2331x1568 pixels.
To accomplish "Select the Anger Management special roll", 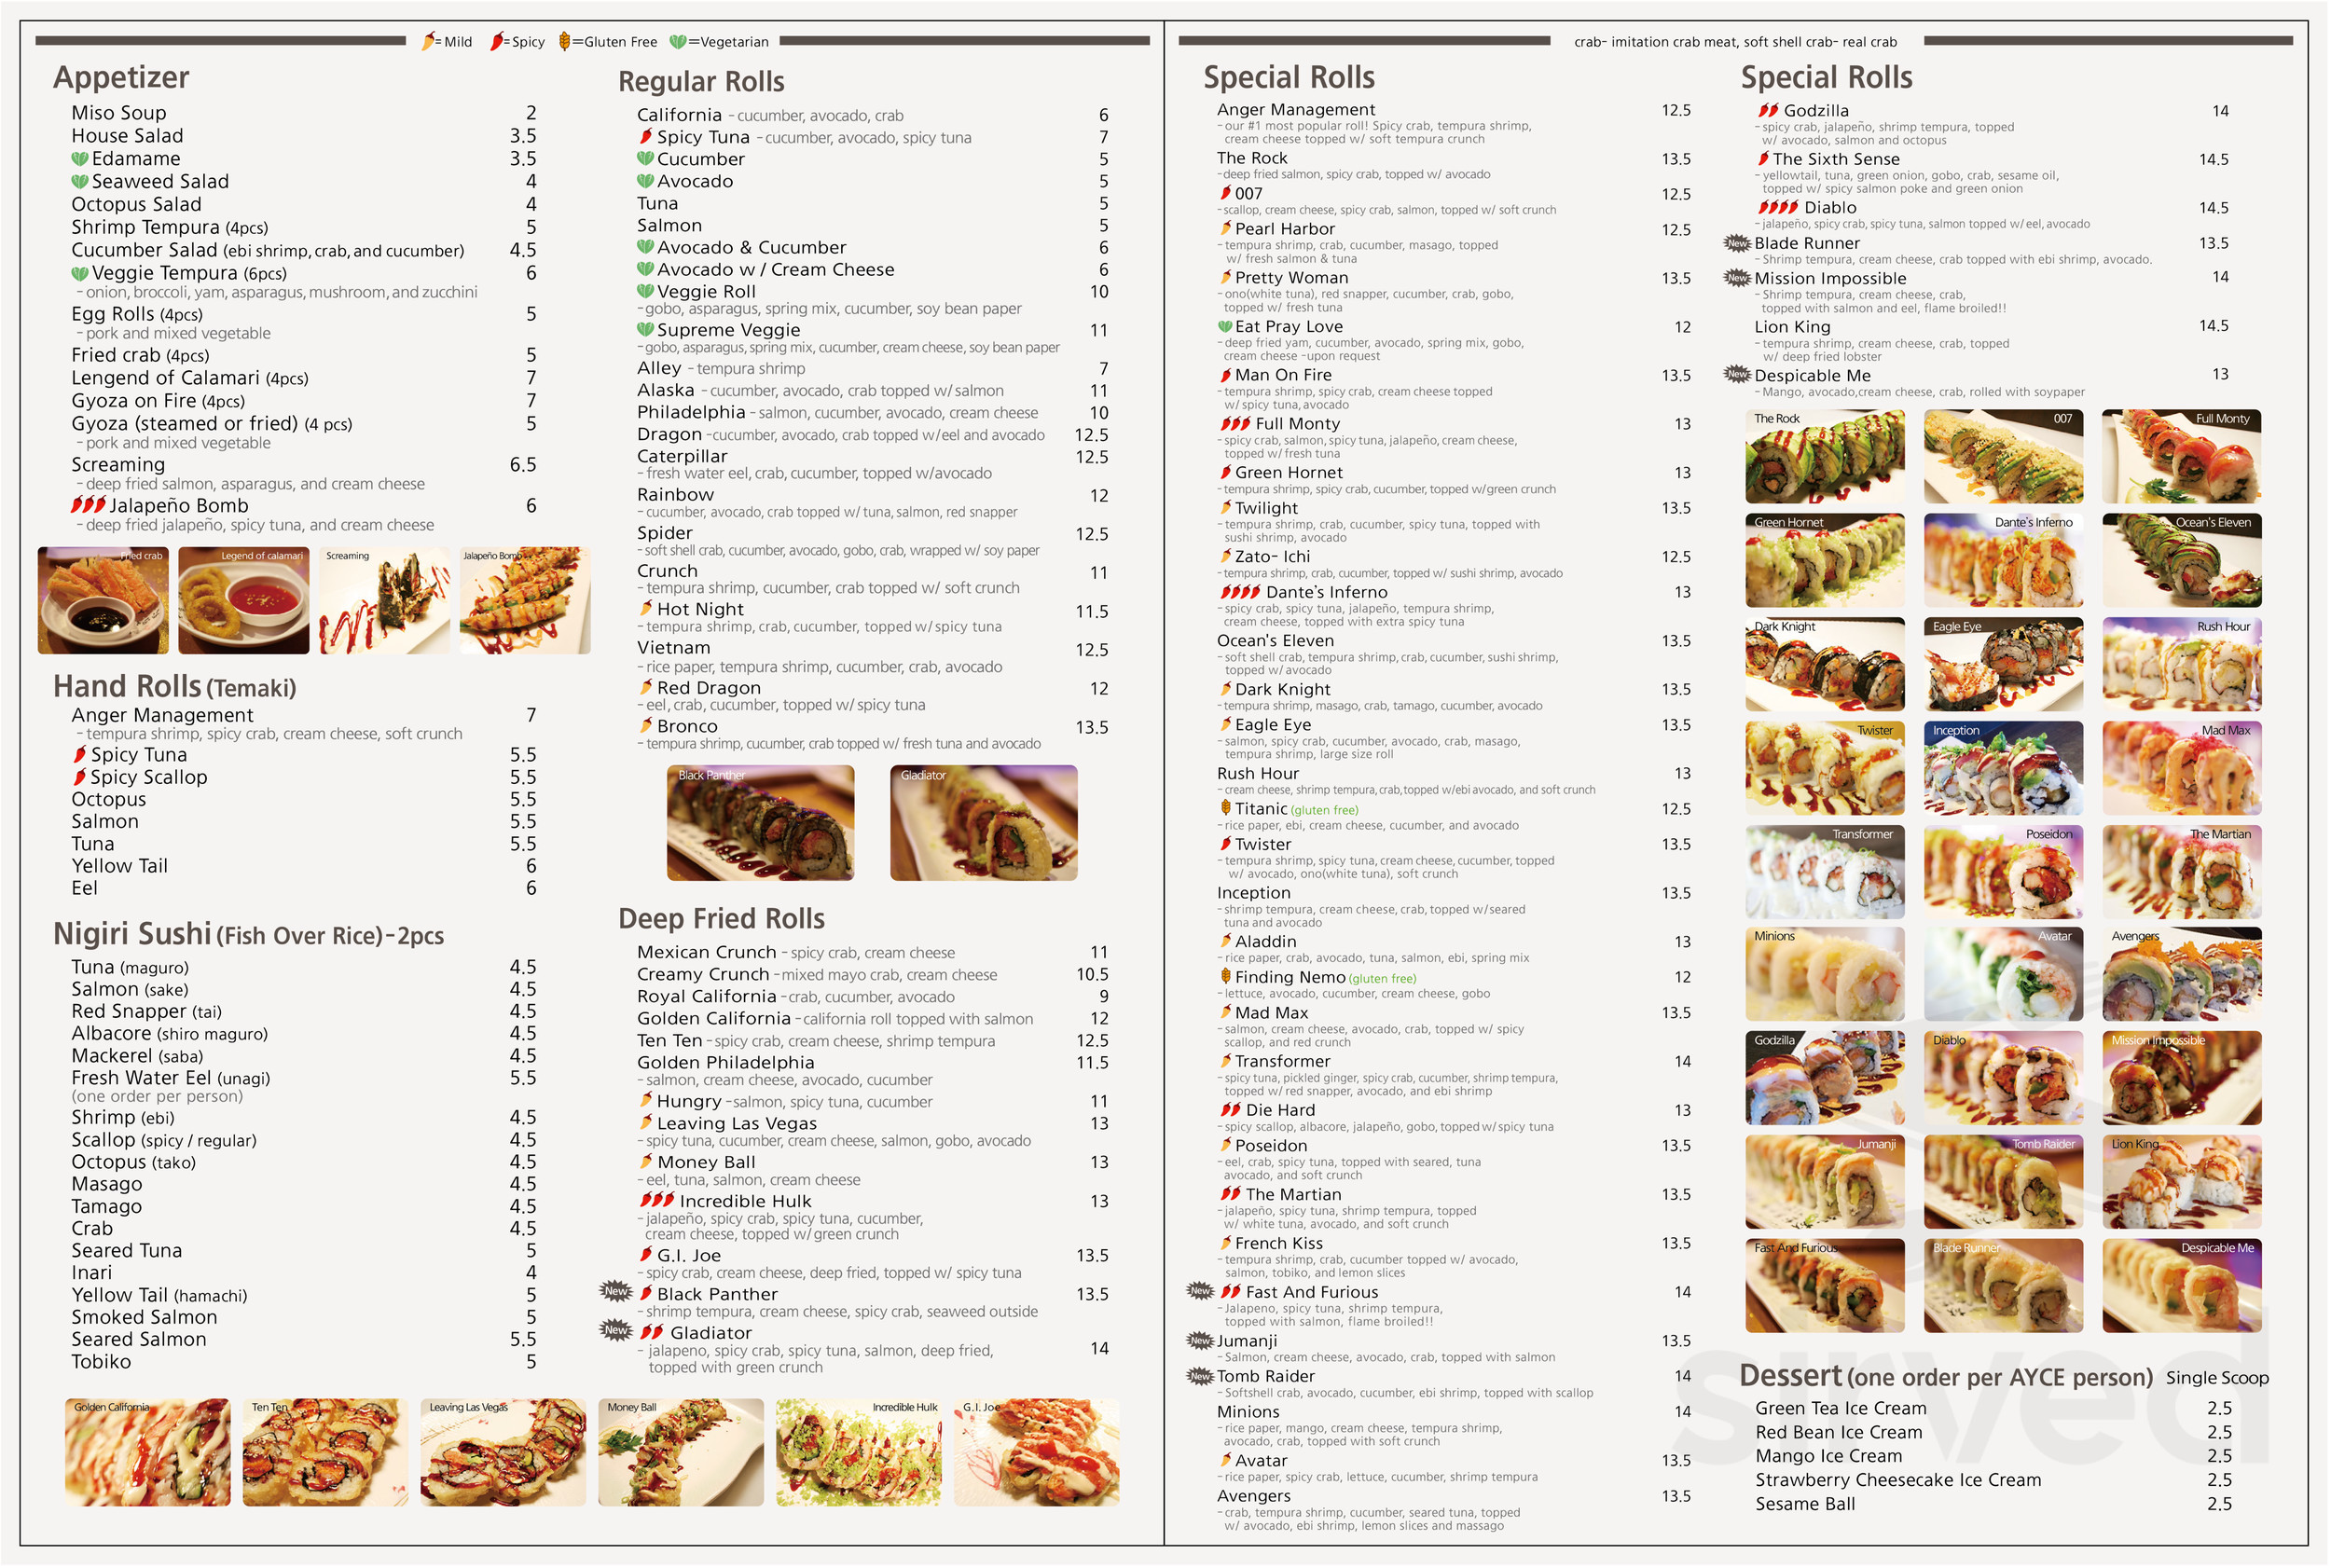I will tap(1295, 109).
